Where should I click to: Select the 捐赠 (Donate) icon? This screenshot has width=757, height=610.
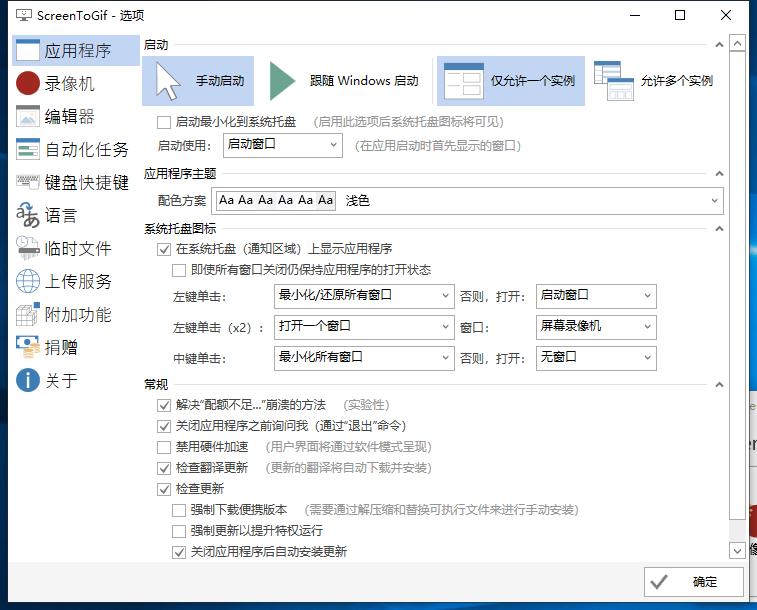pyautogui.click(x=28, y=348)
